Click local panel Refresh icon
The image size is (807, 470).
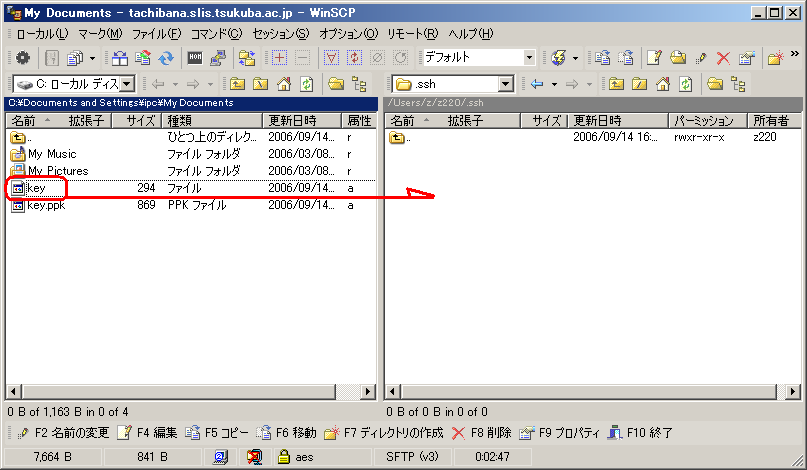pos(307,84)
